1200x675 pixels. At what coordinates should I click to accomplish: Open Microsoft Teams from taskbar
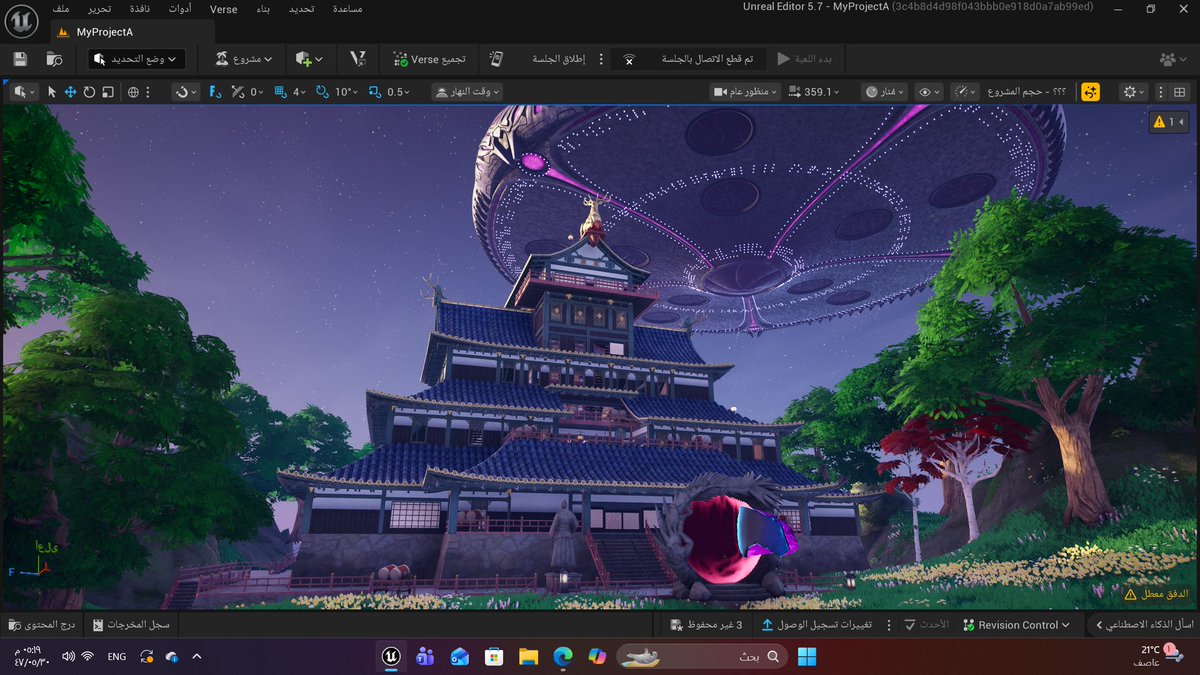click(424, 656)
